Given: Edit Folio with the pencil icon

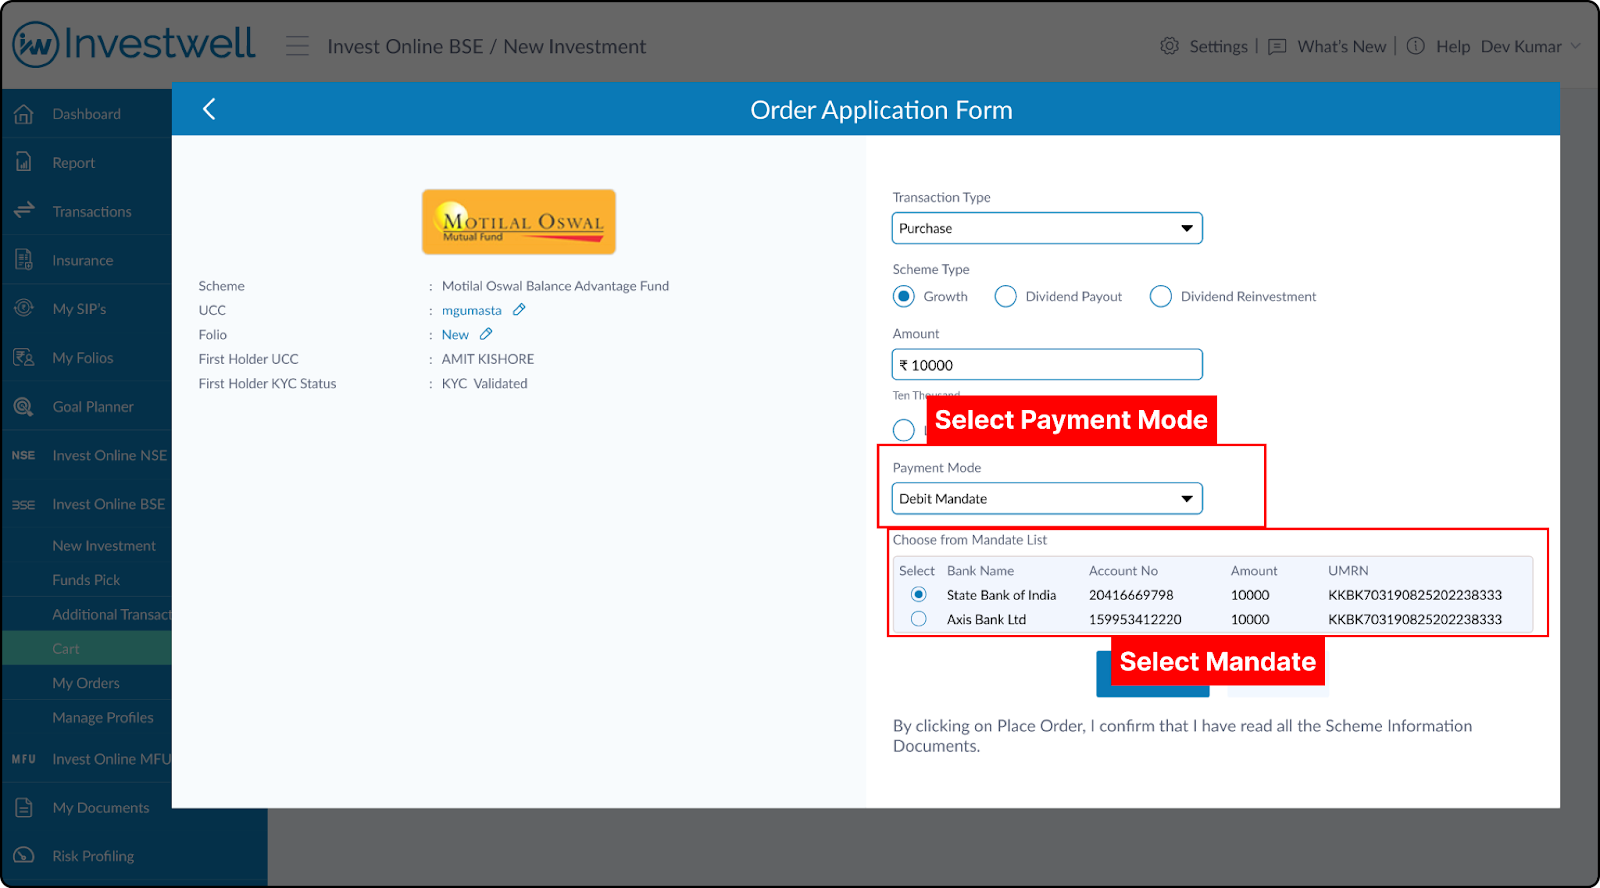Looking at the screenshot, I should [x=486, y=334].
